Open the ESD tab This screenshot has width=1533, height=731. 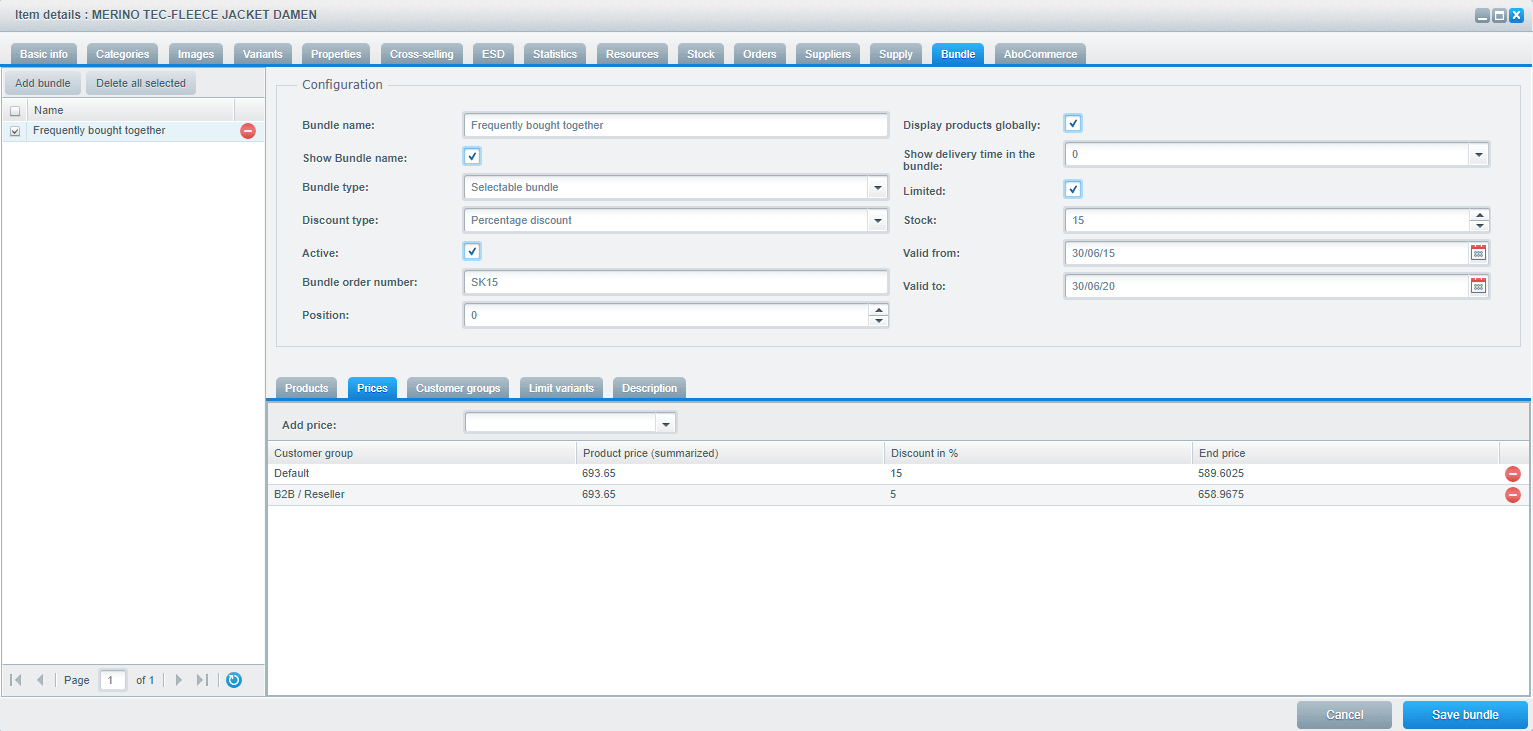coord(493,54)
